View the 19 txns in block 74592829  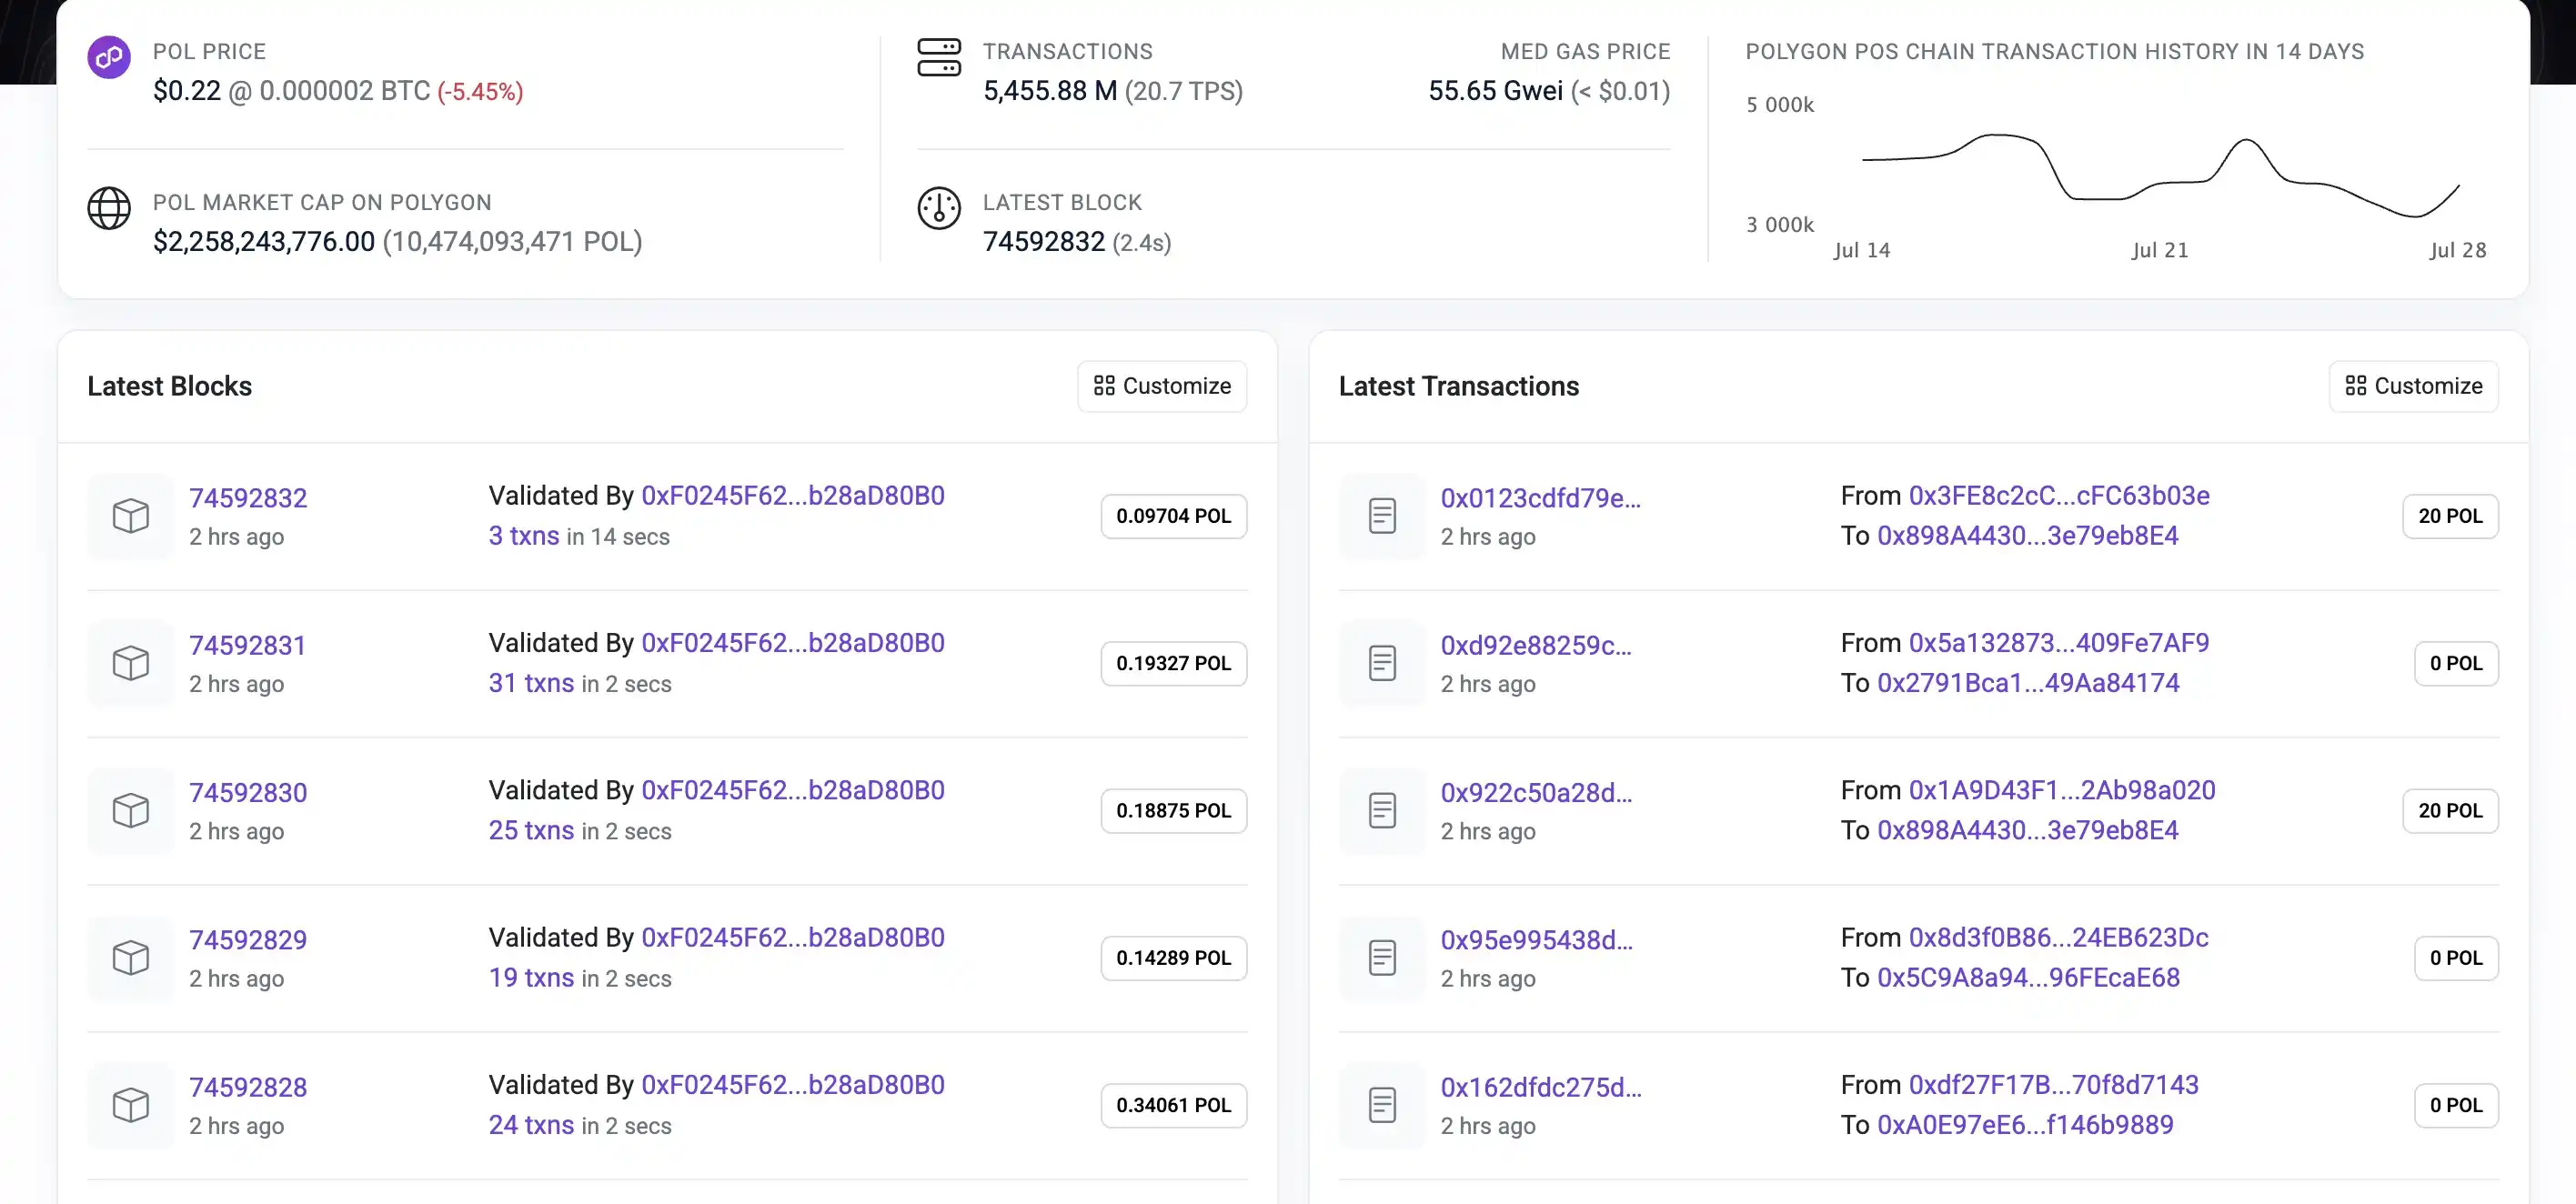(x=531, y=977)
